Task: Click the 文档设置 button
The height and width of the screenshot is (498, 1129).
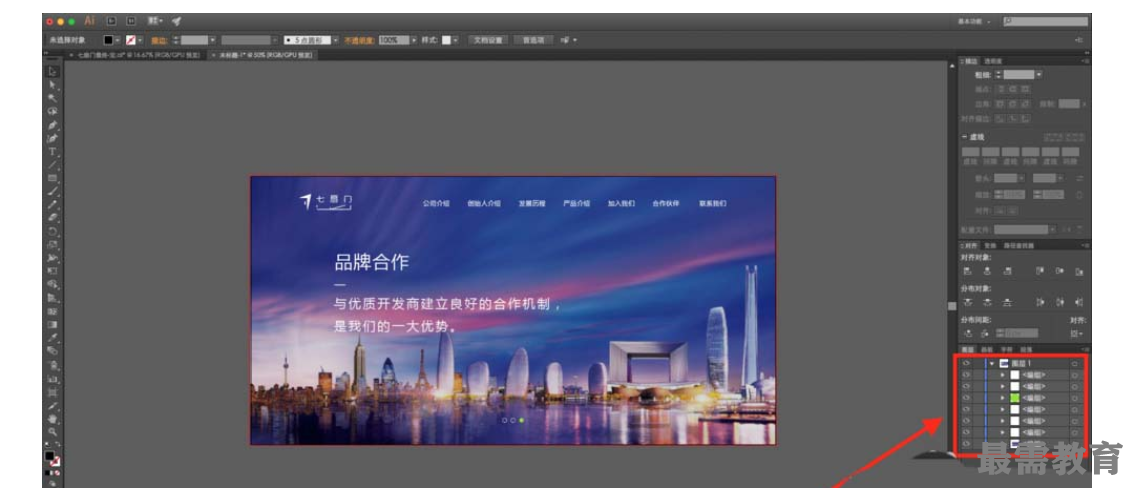Action: tap(488, 40)
